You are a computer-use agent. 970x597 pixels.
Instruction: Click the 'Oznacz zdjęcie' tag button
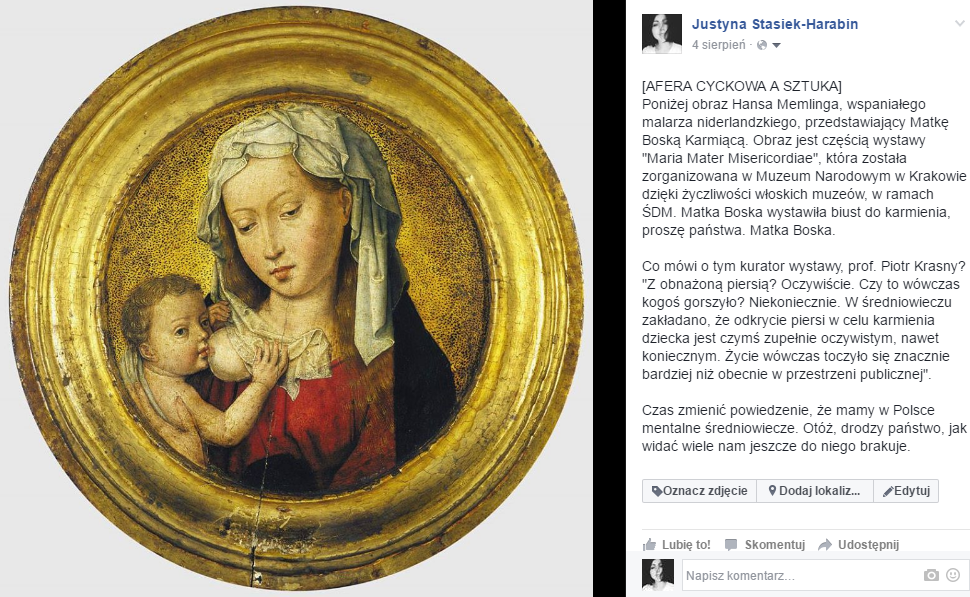point(699,491)
